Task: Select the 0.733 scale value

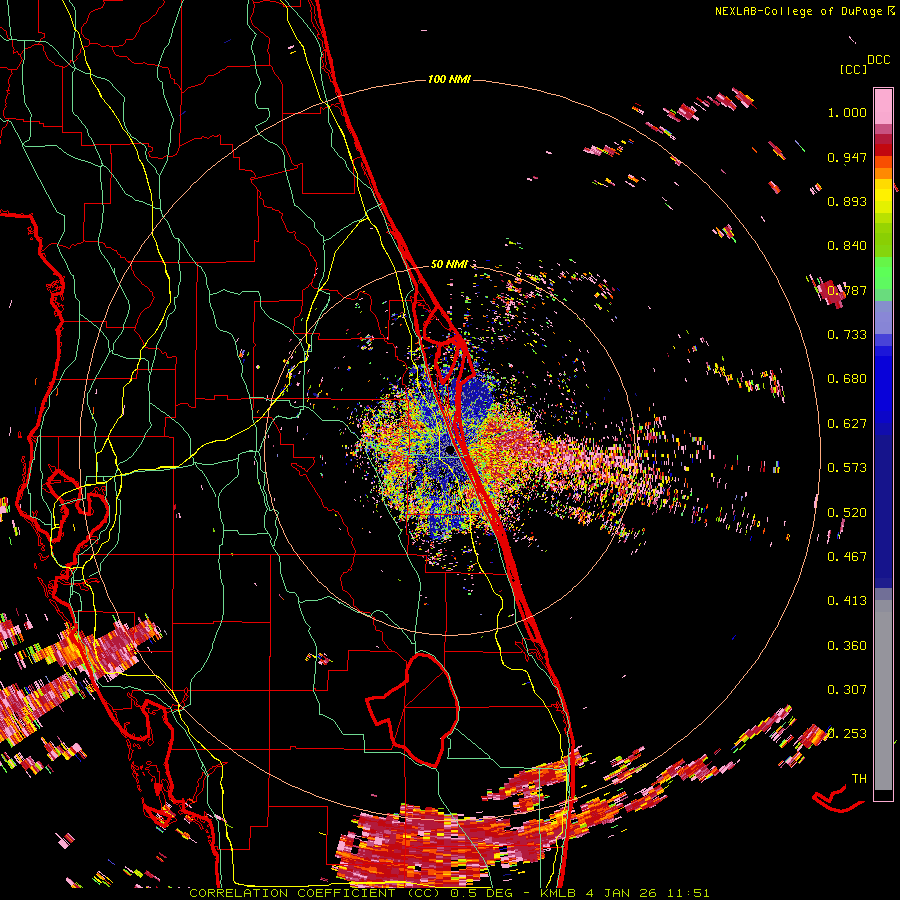Action: (847, 334)
